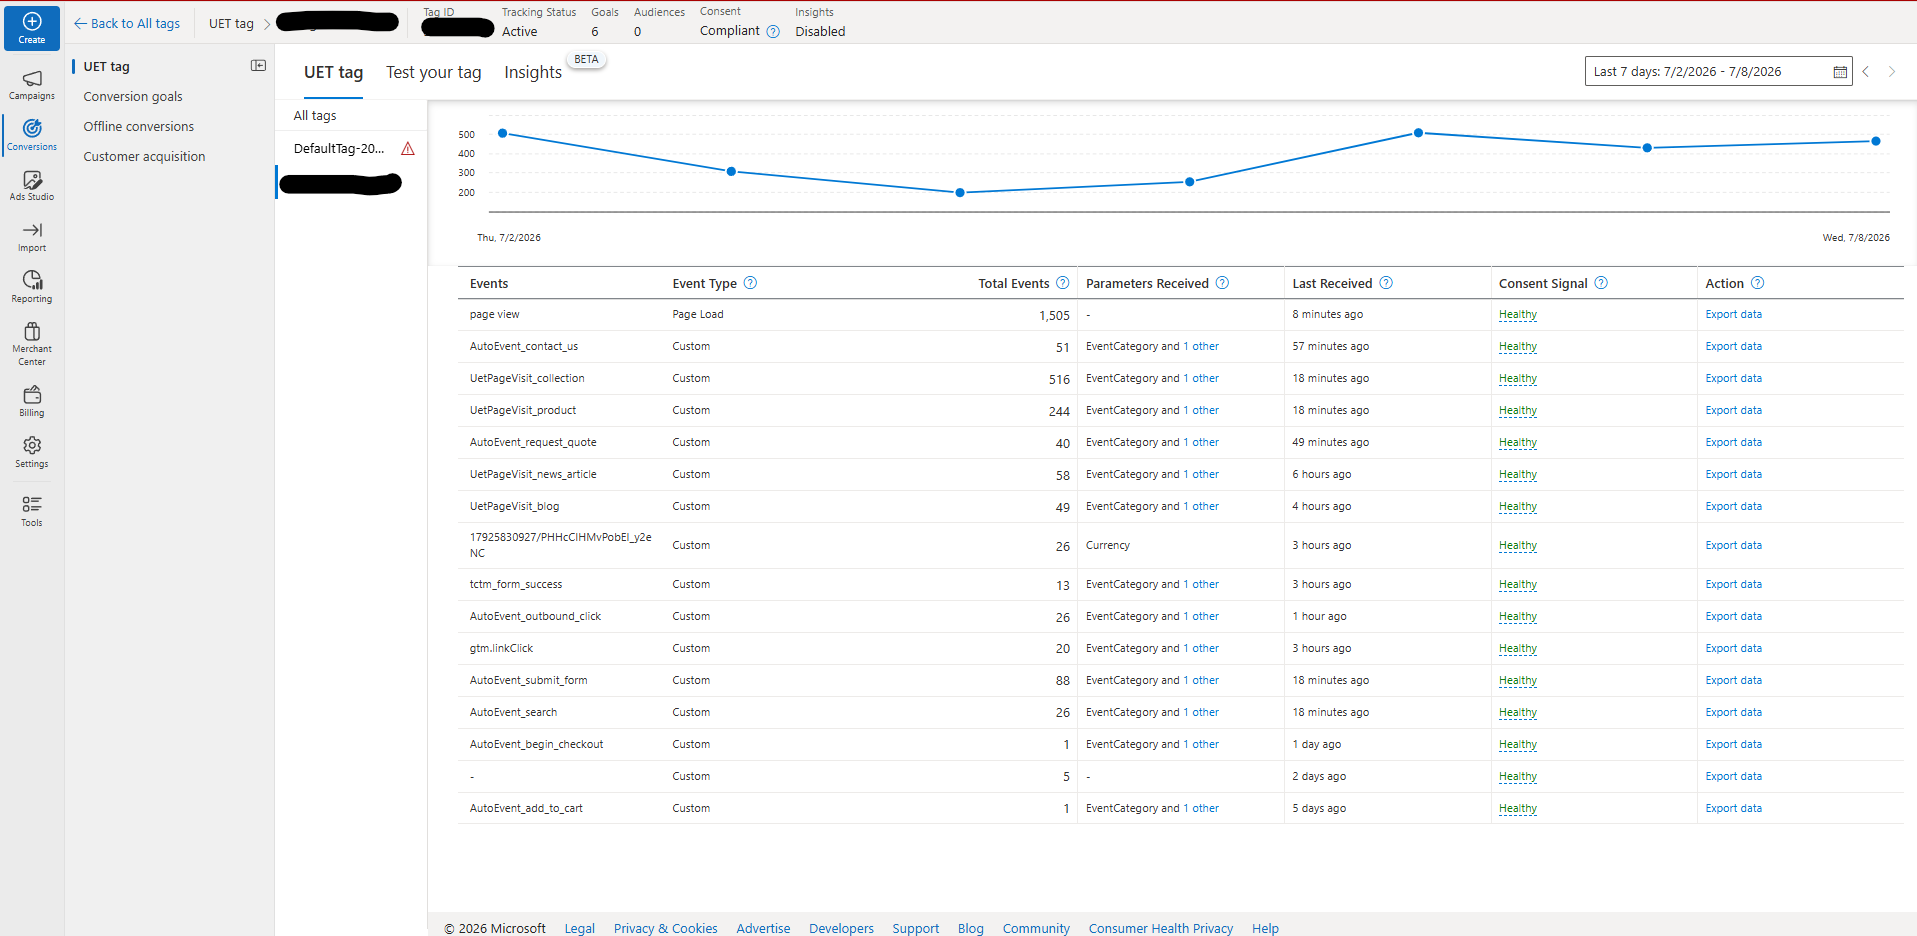Click warning icon next to DefaultTag
Screen dimensions: 1917x936
click(x=408, y=149)
